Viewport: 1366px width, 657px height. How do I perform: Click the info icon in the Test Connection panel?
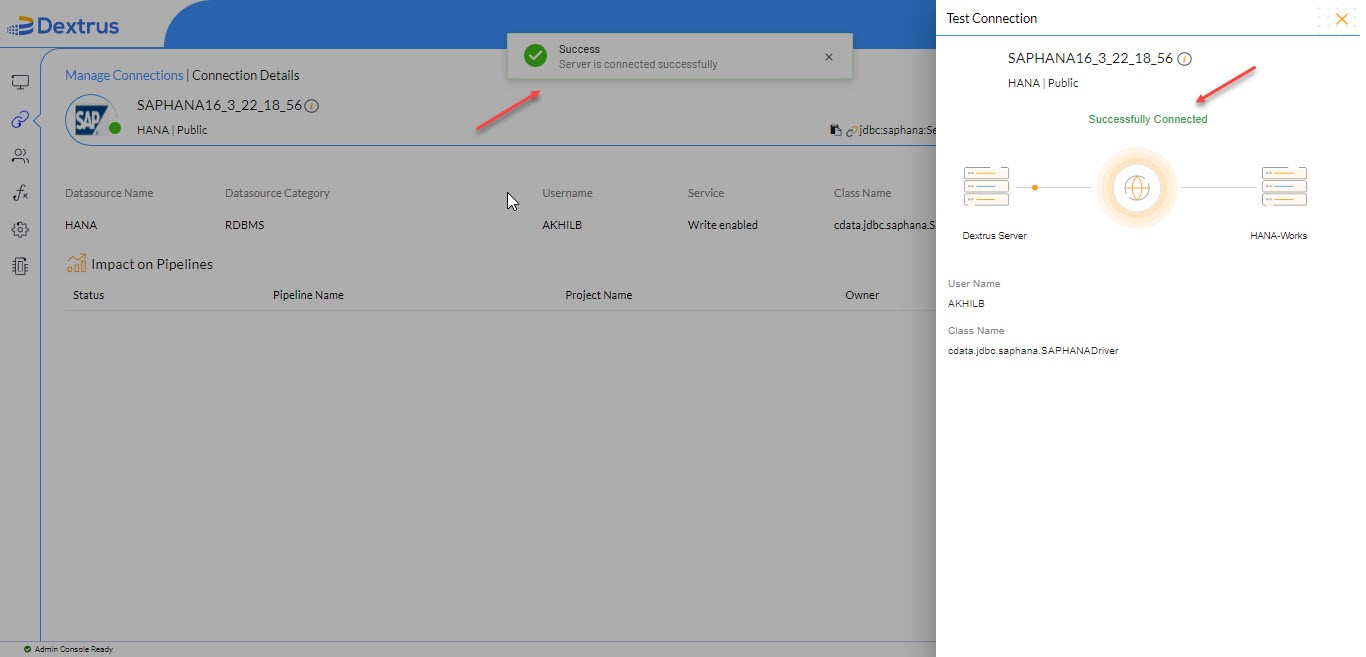[1184, 59]
